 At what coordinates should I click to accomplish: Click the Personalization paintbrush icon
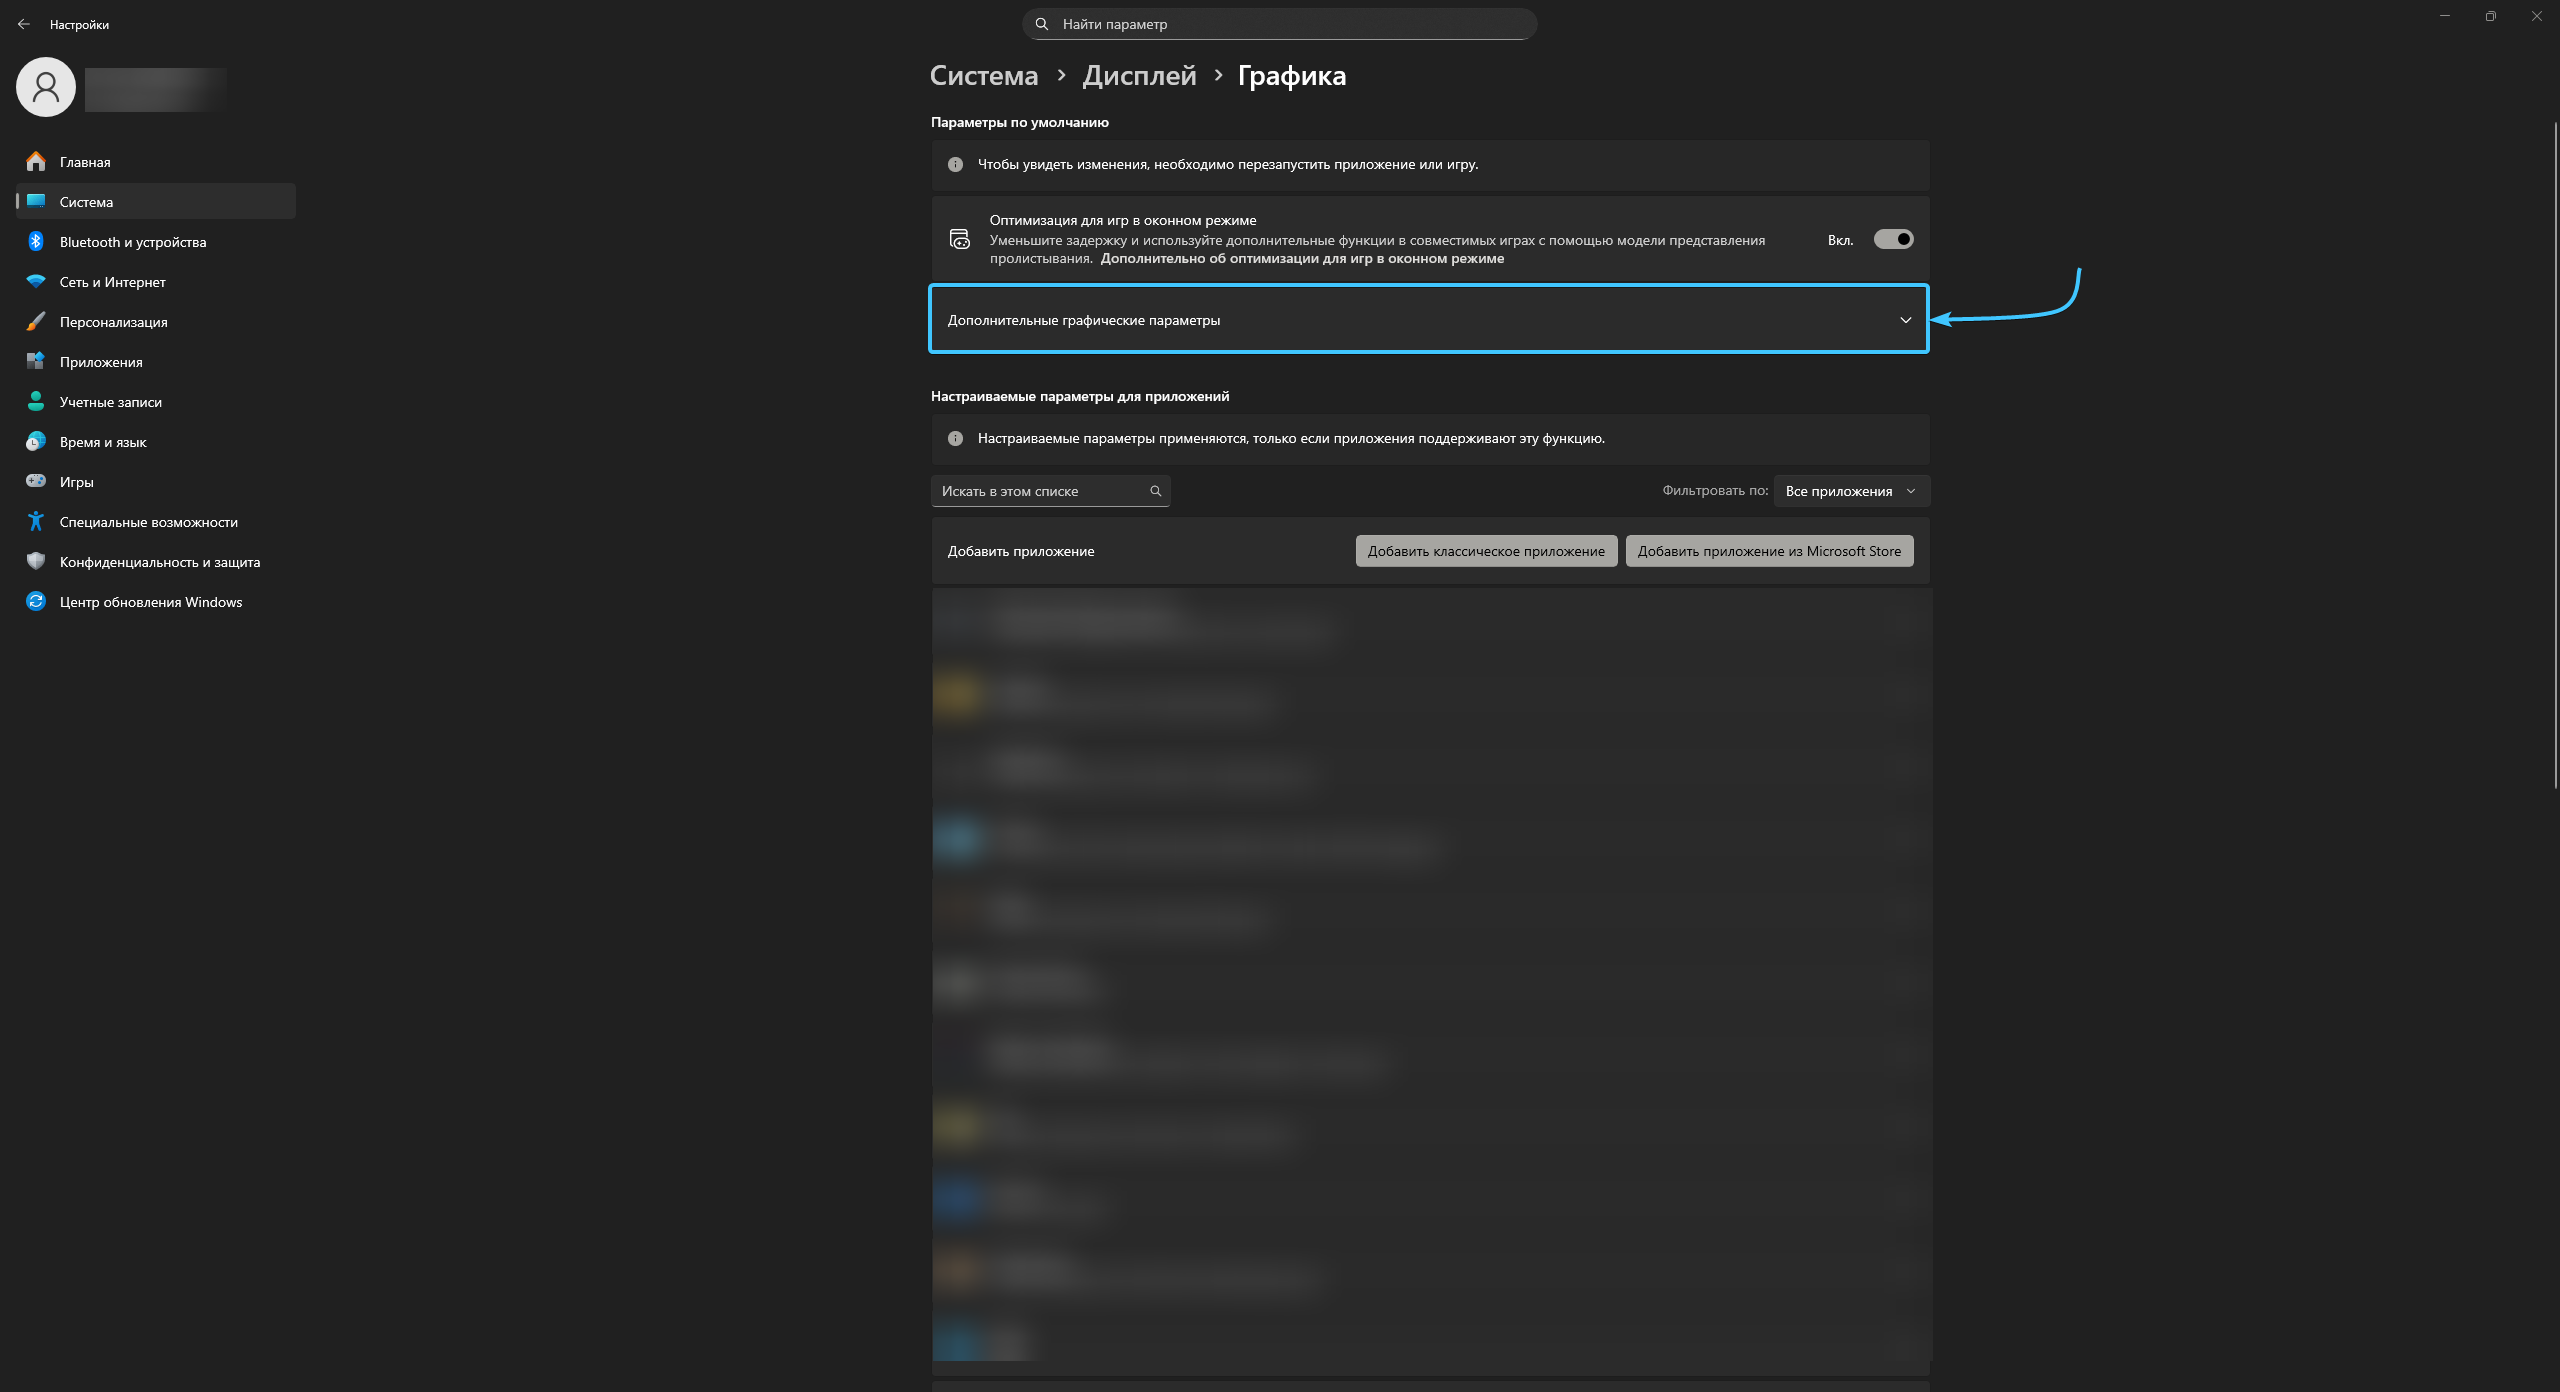coord(36,322)
